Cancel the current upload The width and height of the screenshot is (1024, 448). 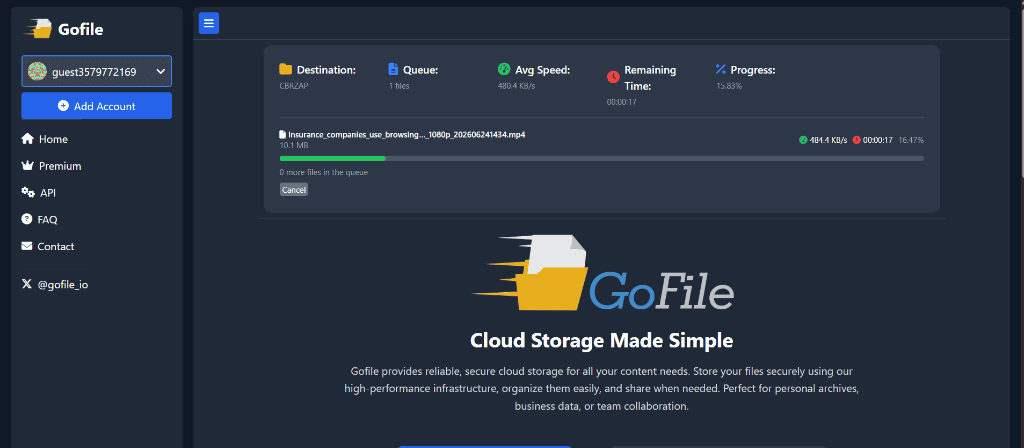coord(294,189)
